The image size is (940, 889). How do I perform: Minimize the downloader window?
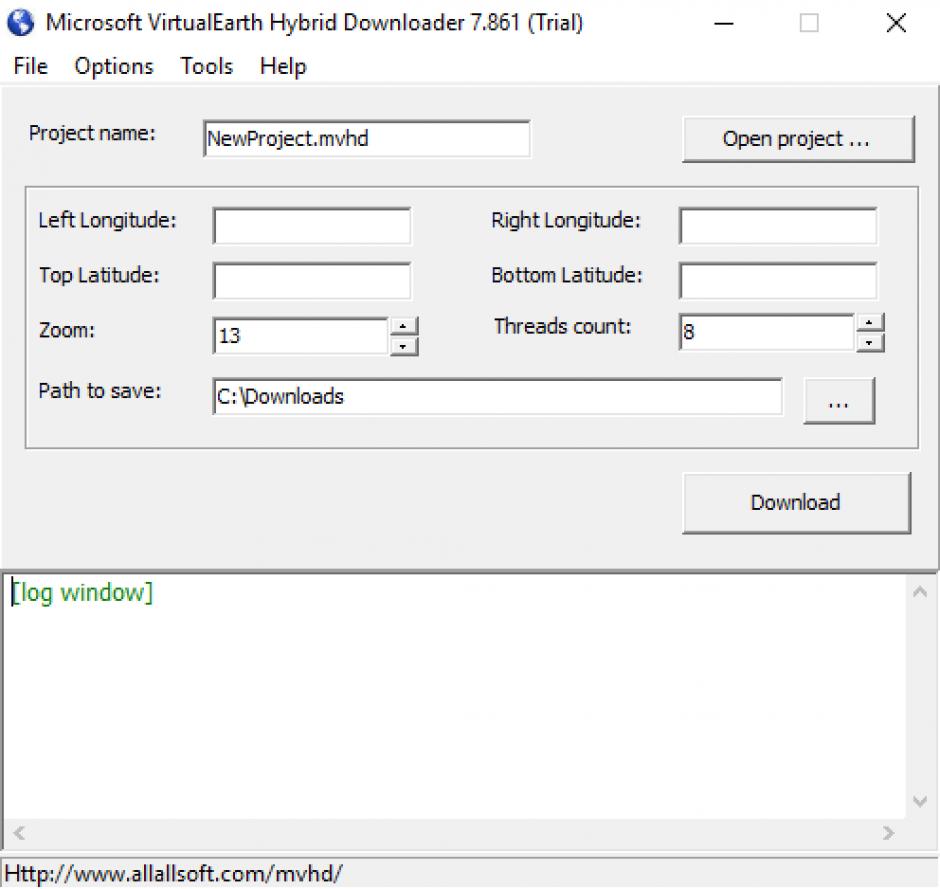coord(724,23)
